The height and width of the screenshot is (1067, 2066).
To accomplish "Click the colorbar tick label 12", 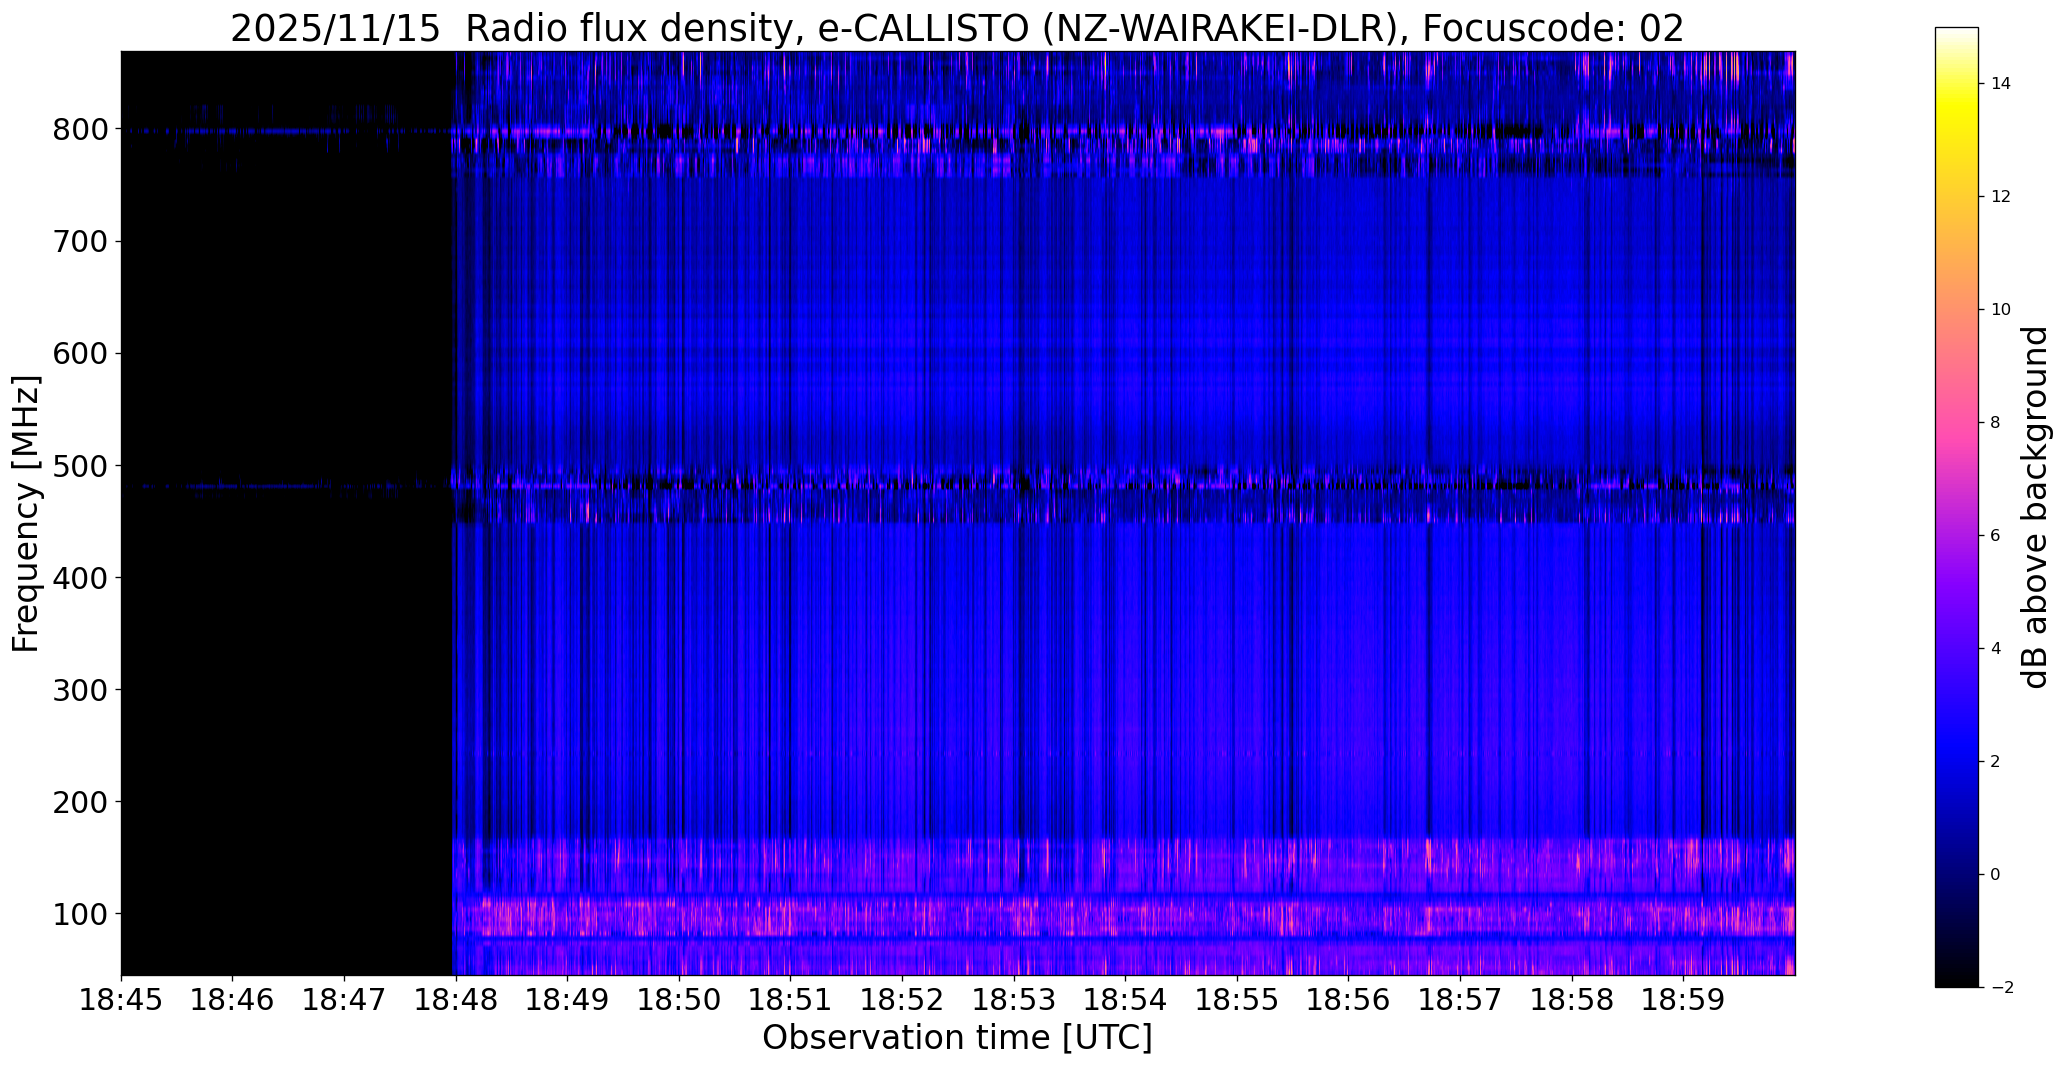I will [x=2001, y=197].
